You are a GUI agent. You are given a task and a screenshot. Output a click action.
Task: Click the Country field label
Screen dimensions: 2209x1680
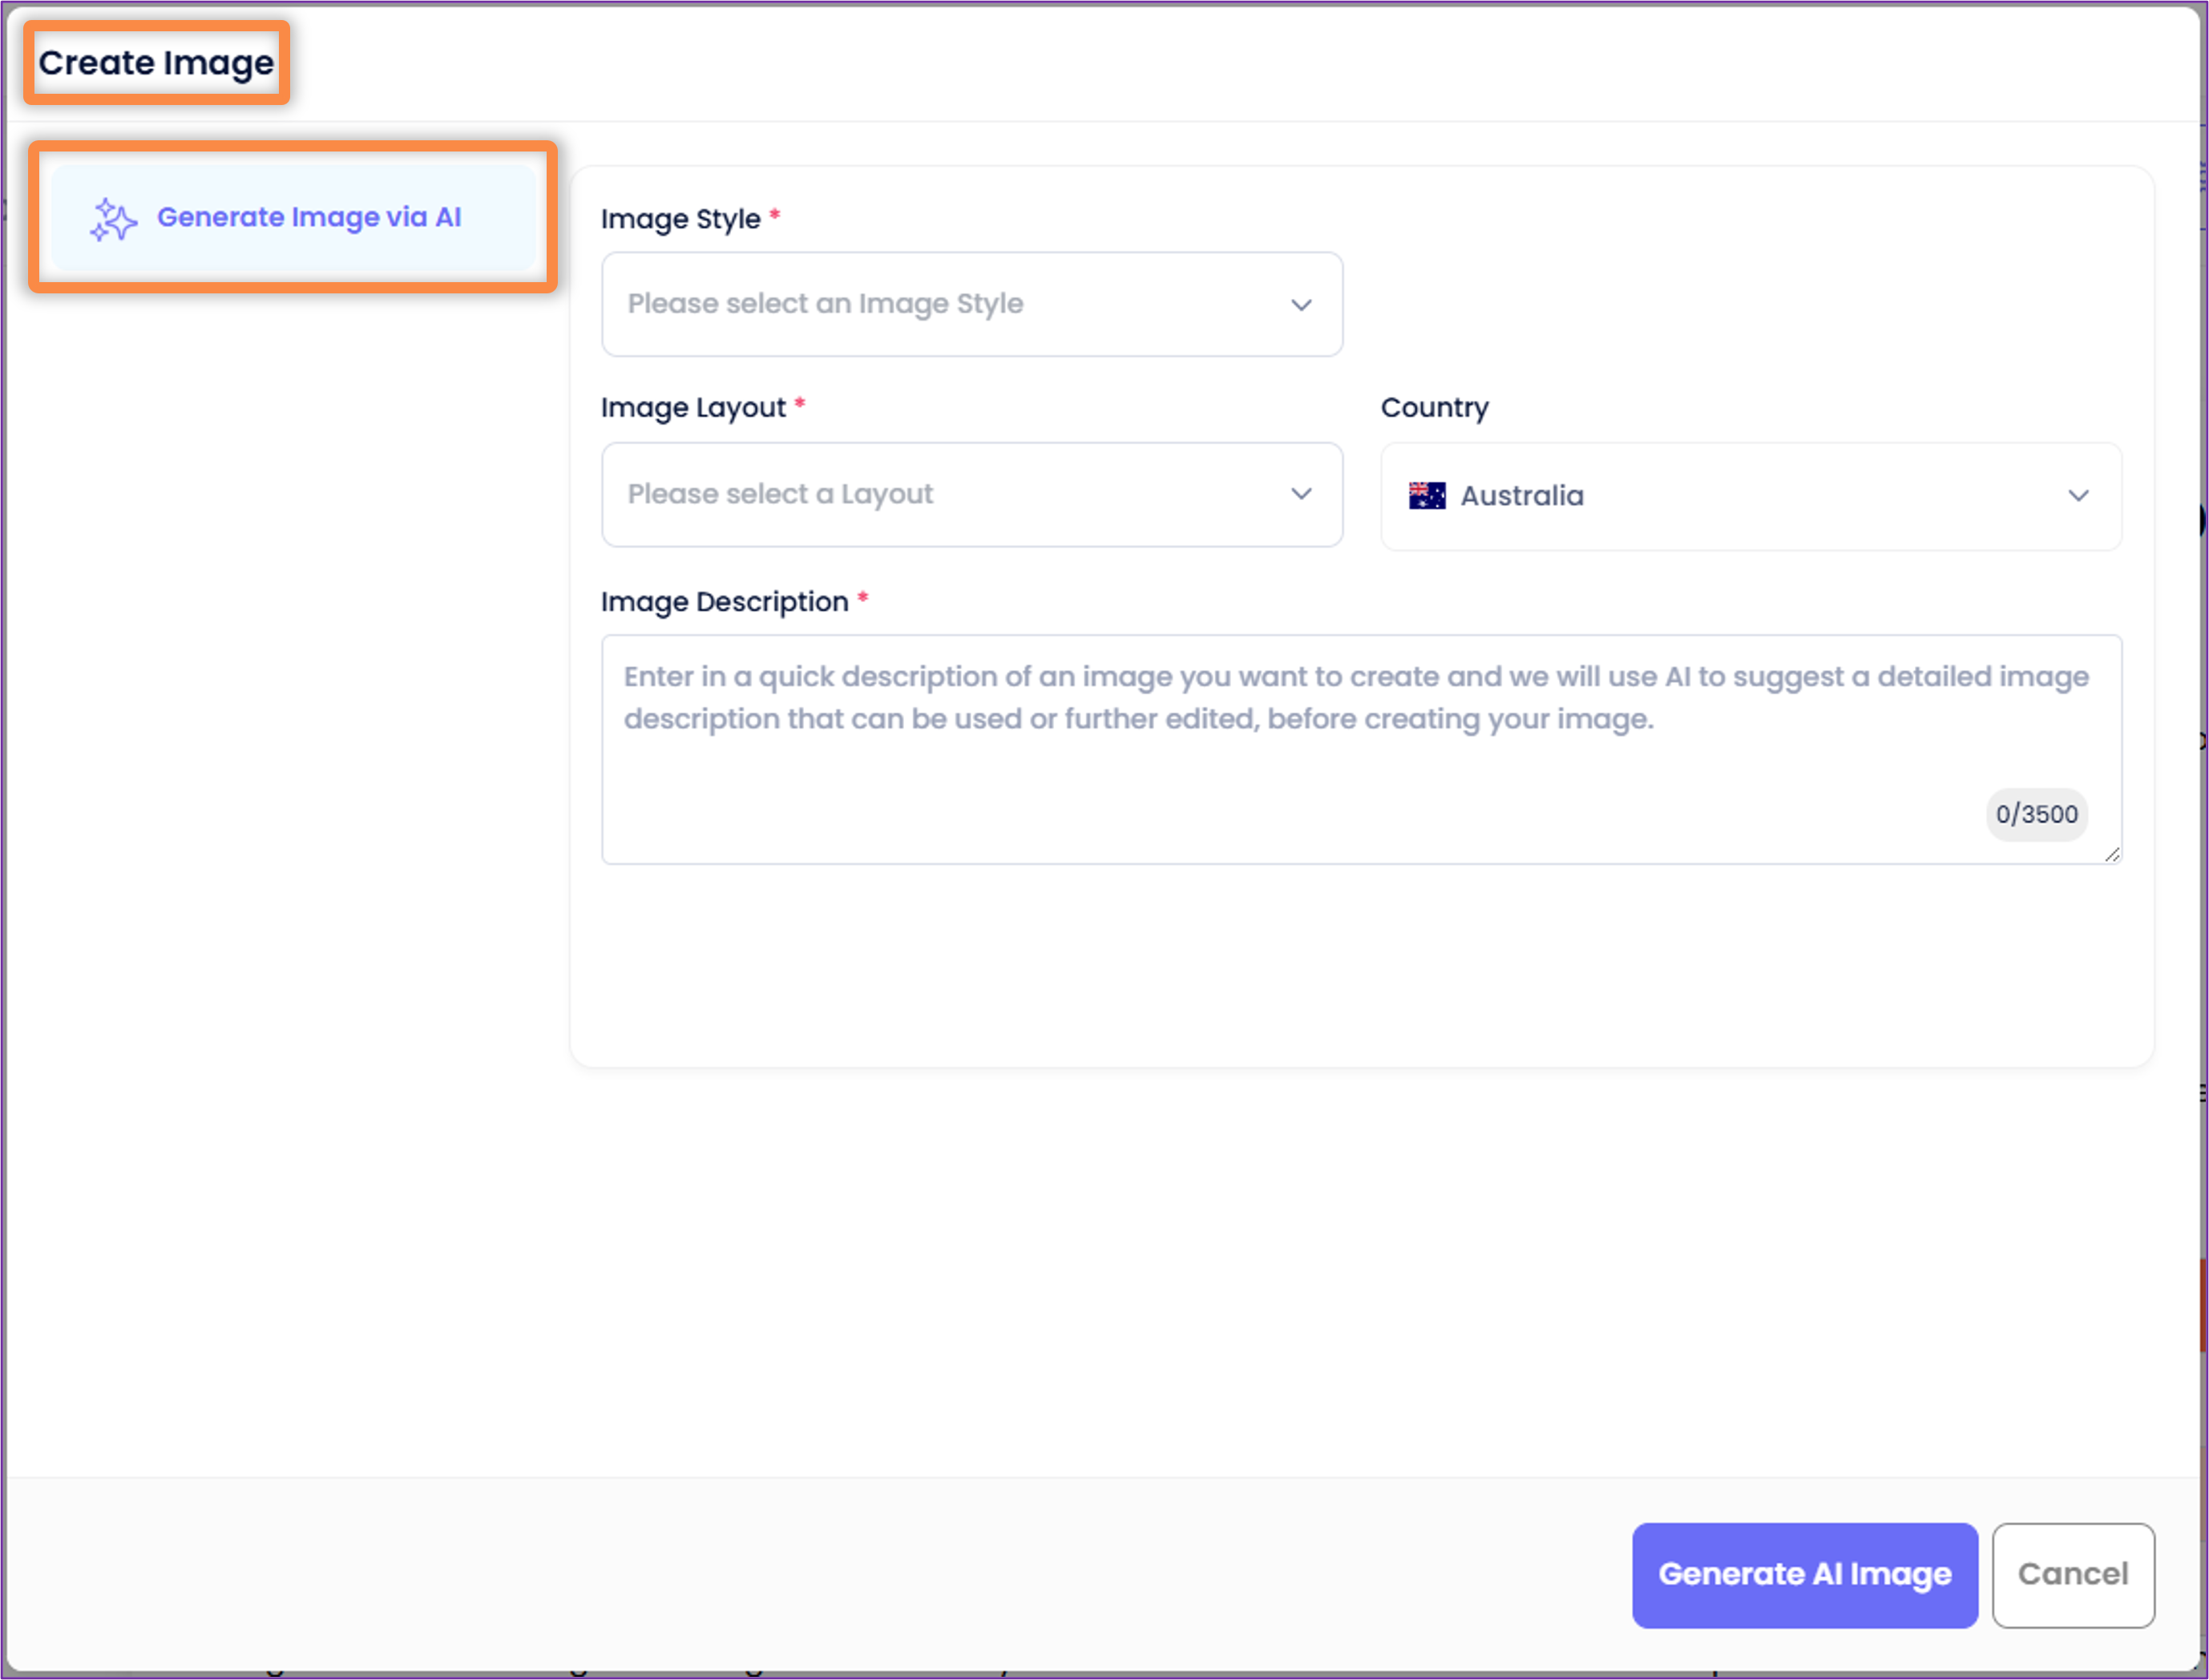click(x=1434, y=408)
